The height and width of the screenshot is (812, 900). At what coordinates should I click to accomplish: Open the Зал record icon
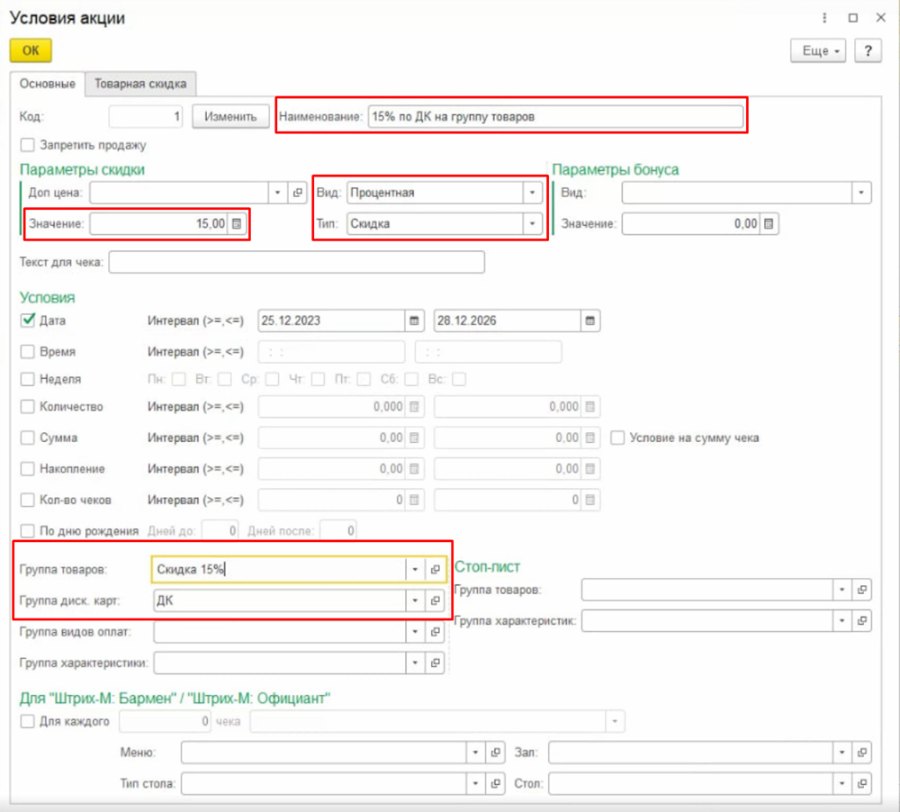click(x=862, y=752)
